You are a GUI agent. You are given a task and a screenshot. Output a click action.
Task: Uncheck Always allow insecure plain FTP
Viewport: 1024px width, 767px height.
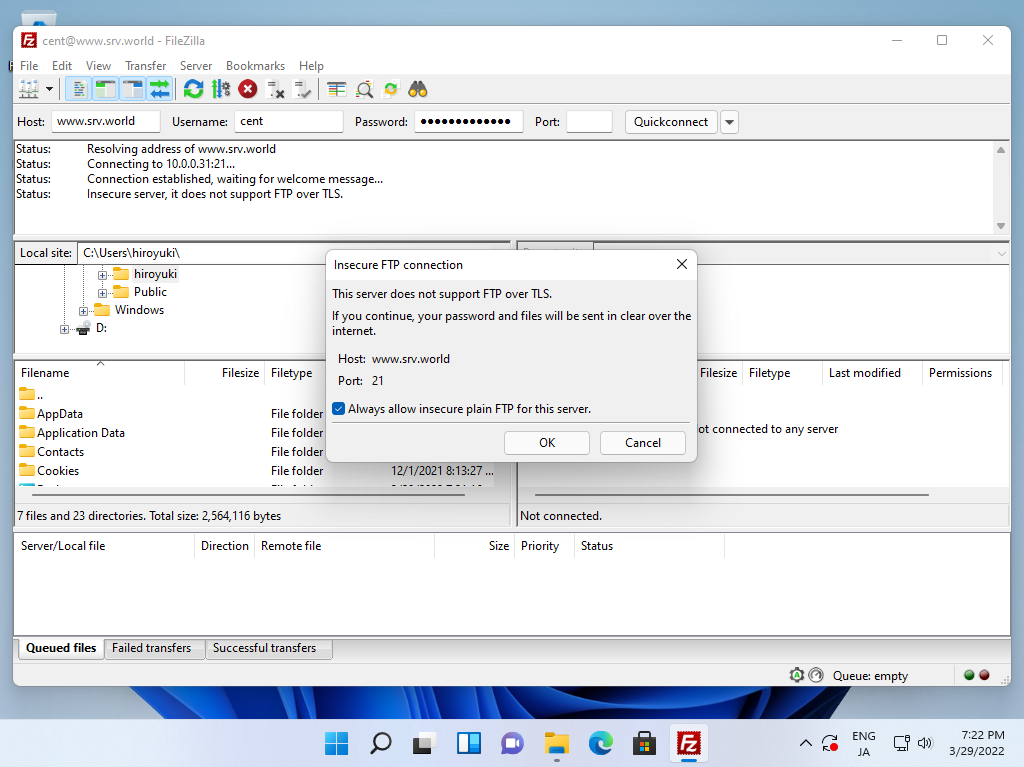pos(339,409)
